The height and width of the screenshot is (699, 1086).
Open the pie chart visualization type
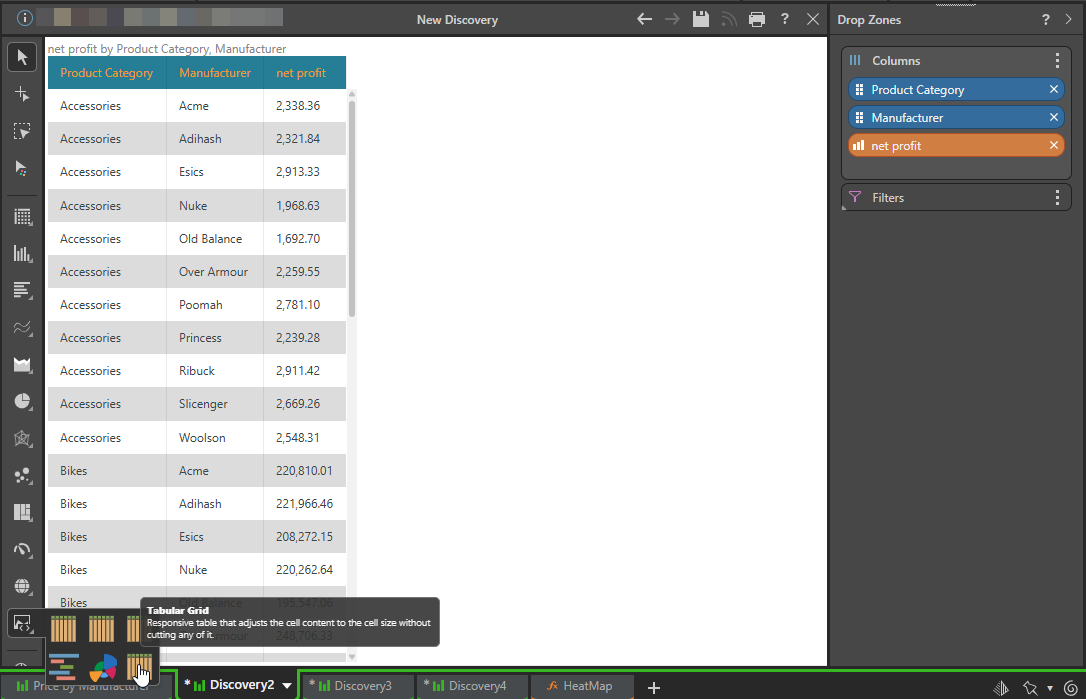pos(22,402)
